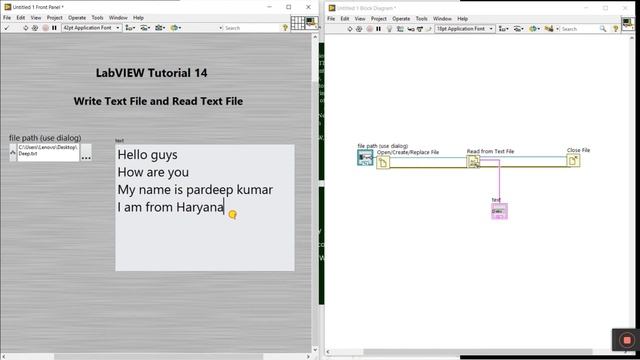Click the file path browse button (...)
The height and width of the screenshot is (360, 640).
[x=86, y=153]
